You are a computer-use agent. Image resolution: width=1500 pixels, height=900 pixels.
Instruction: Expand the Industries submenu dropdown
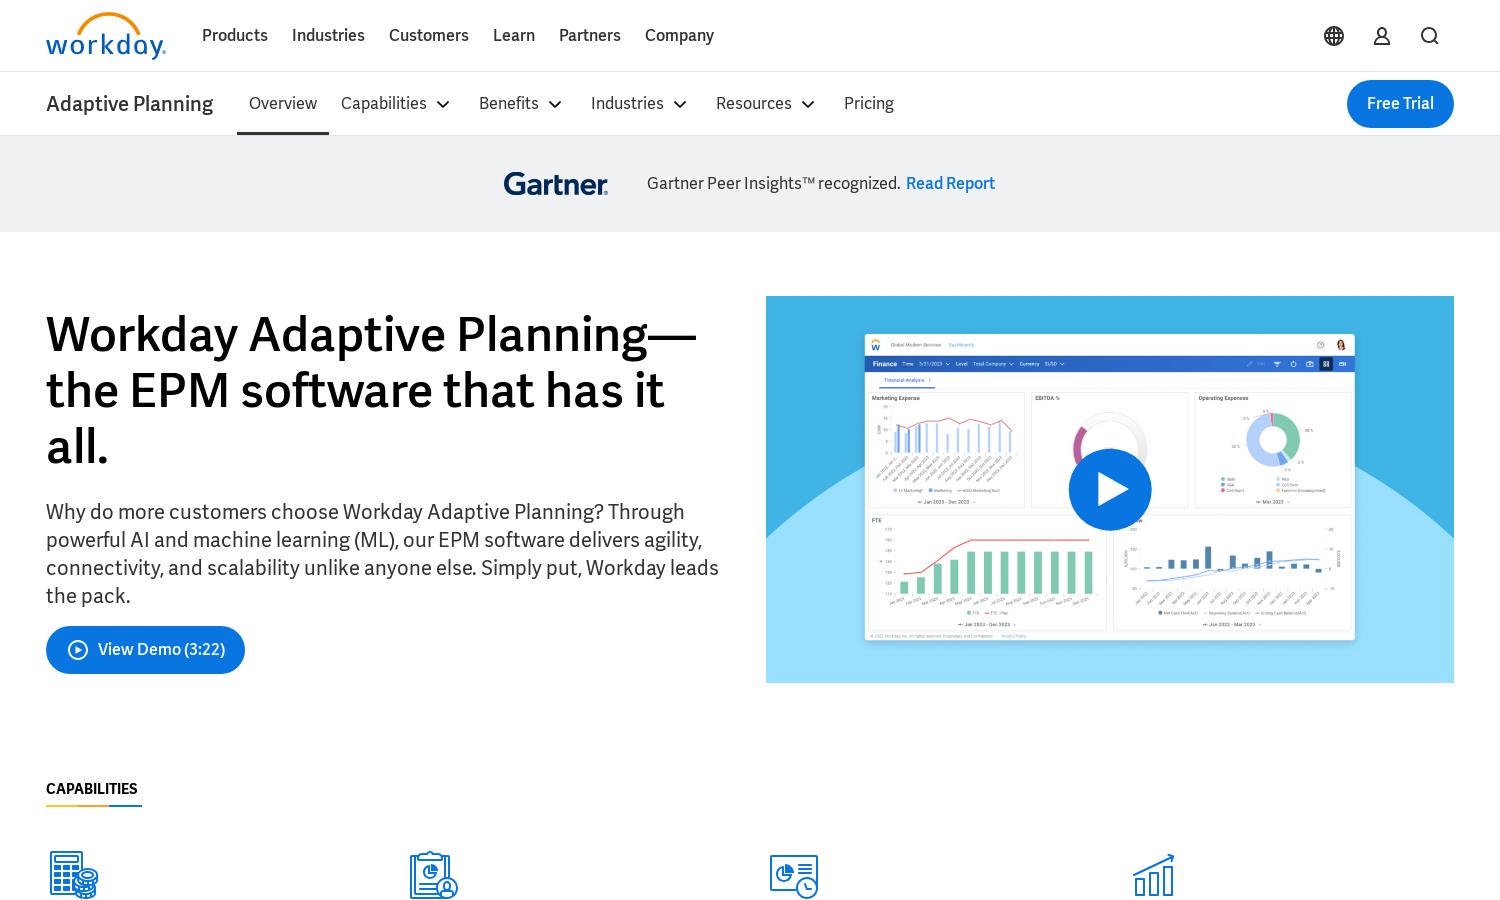639,104
